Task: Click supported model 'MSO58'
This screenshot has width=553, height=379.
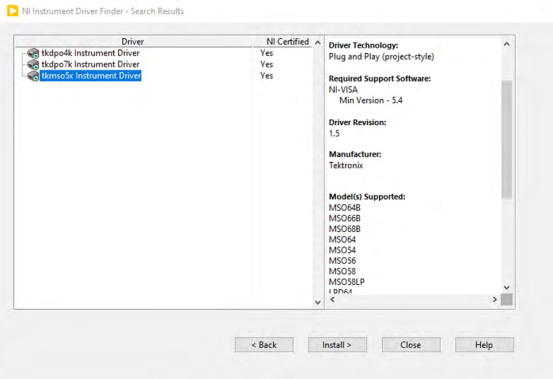Action: pyautogui.click(x=342, y=271)
